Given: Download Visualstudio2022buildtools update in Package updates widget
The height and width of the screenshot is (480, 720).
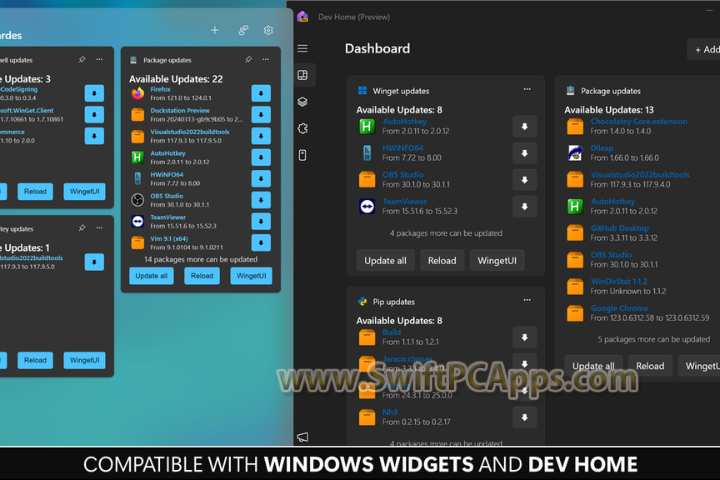Looking at the screenshot, I should pos(261,136).
